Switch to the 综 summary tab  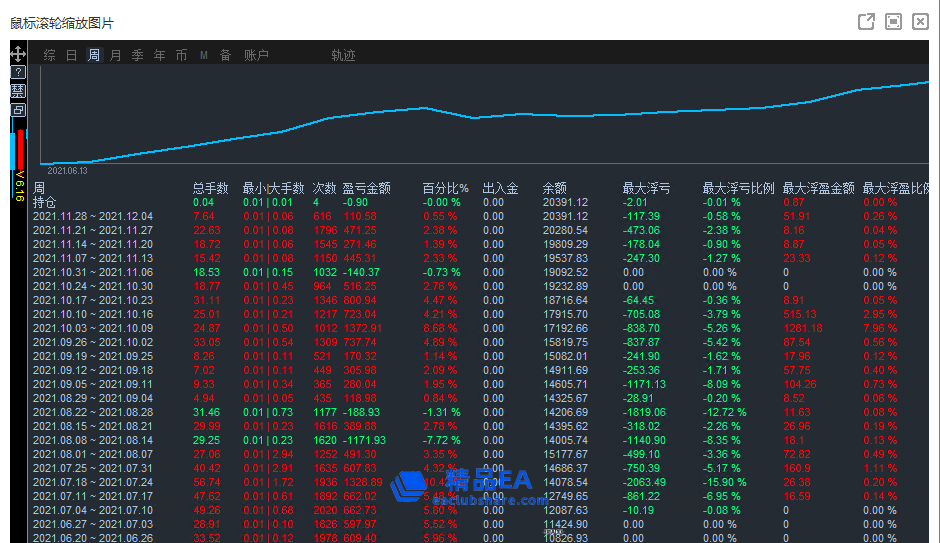[50, 56]
